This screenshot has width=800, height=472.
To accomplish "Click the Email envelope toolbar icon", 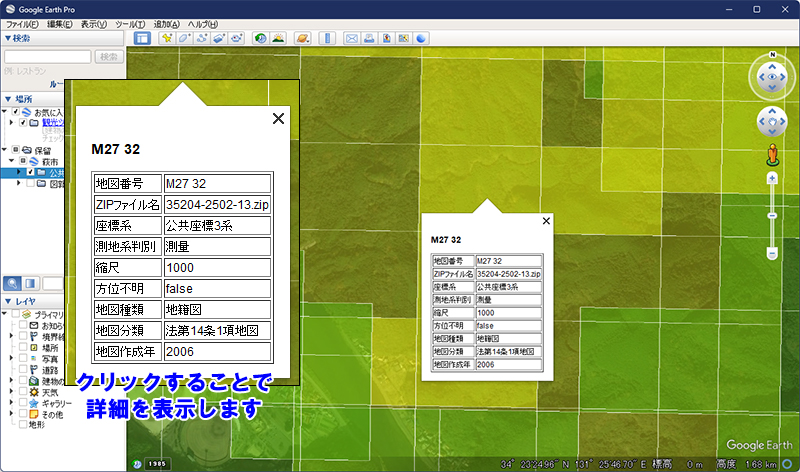I will [352, 38].
